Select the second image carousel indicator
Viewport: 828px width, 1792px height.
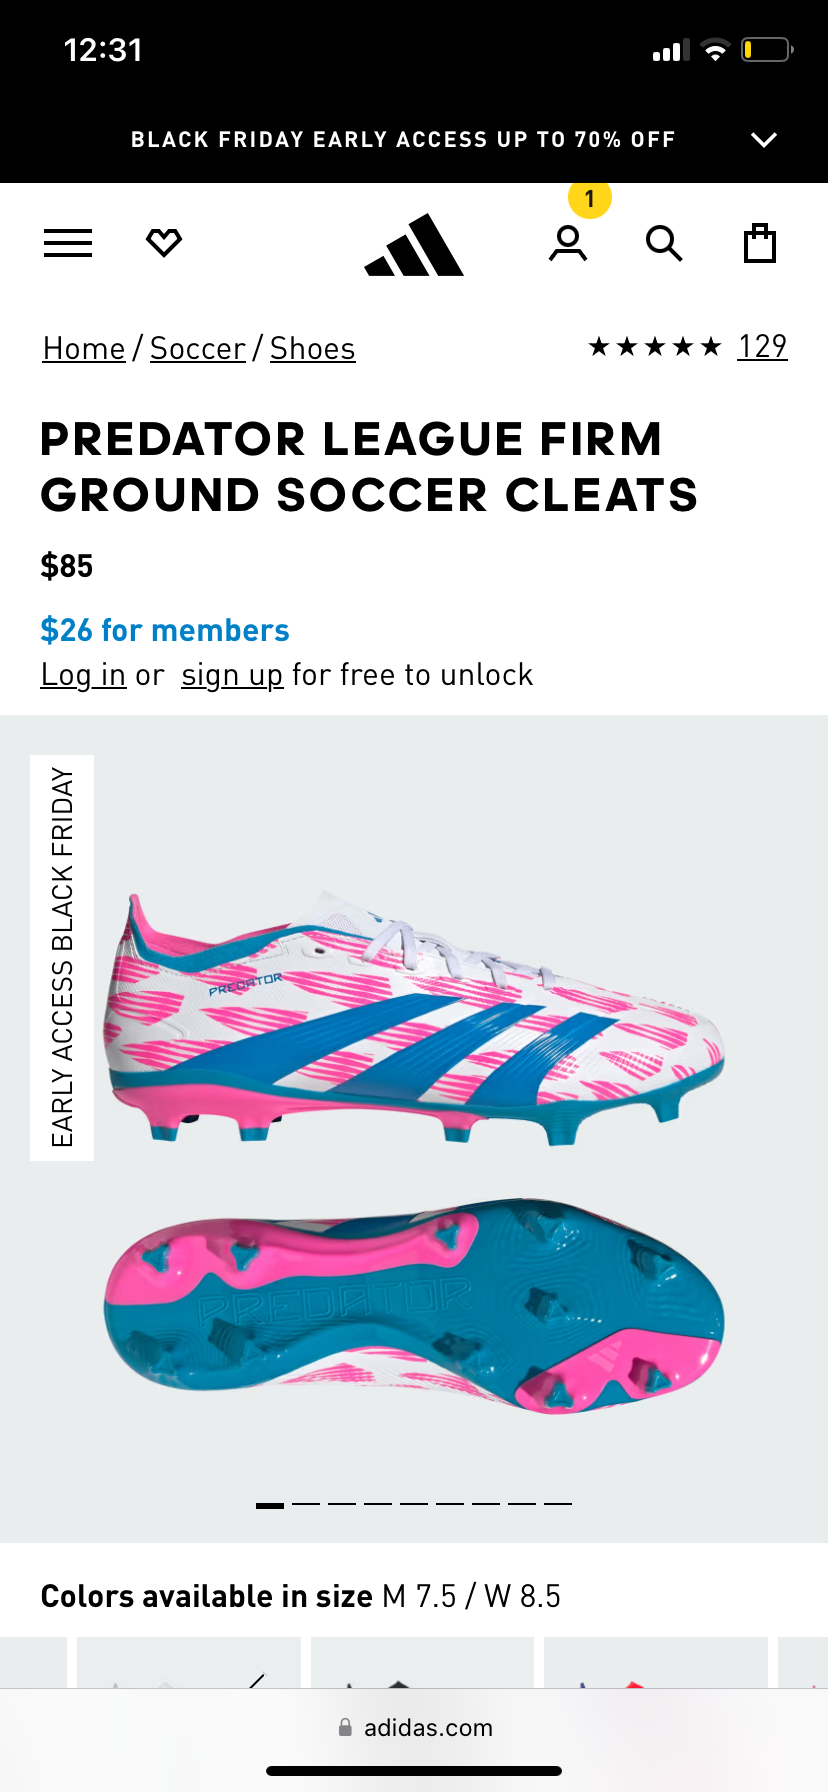306,1504
